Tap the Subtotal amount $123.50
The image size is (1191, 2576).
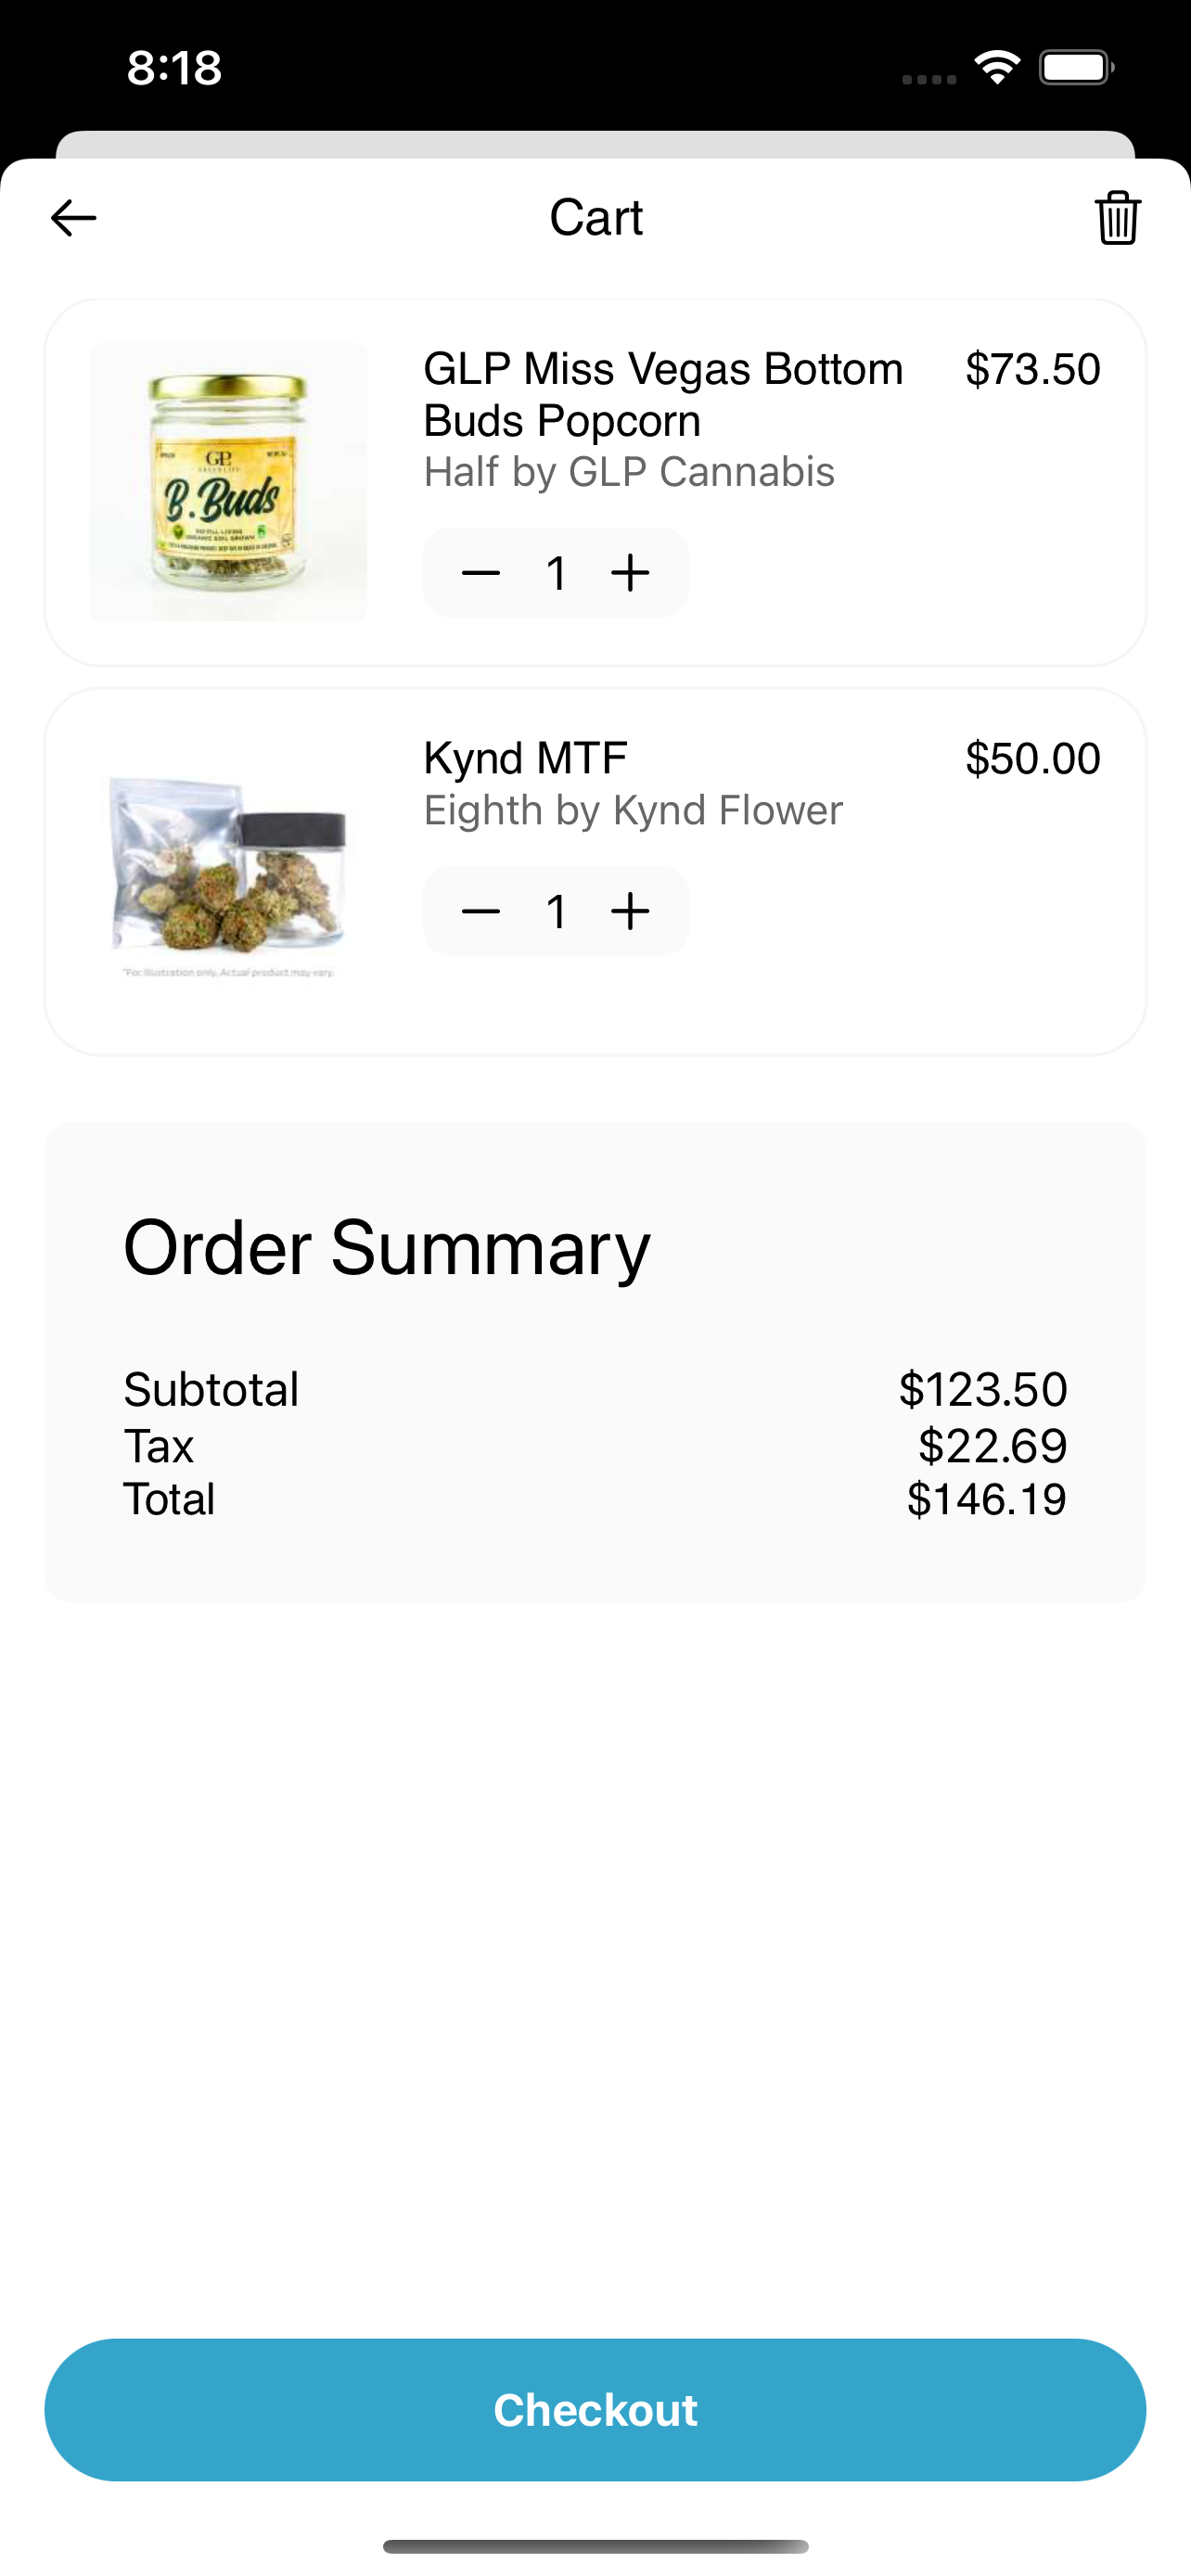point(982,1389)
